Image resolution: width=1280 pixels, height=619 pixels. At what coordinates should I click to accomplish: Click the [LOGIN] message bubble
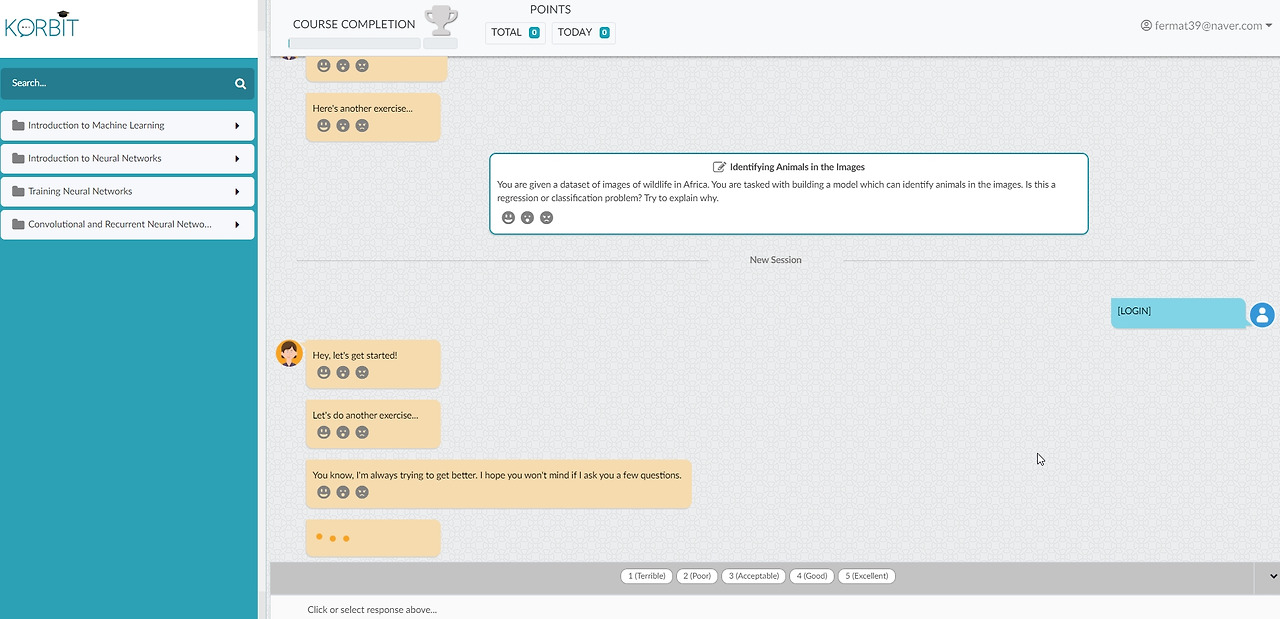1178,313
